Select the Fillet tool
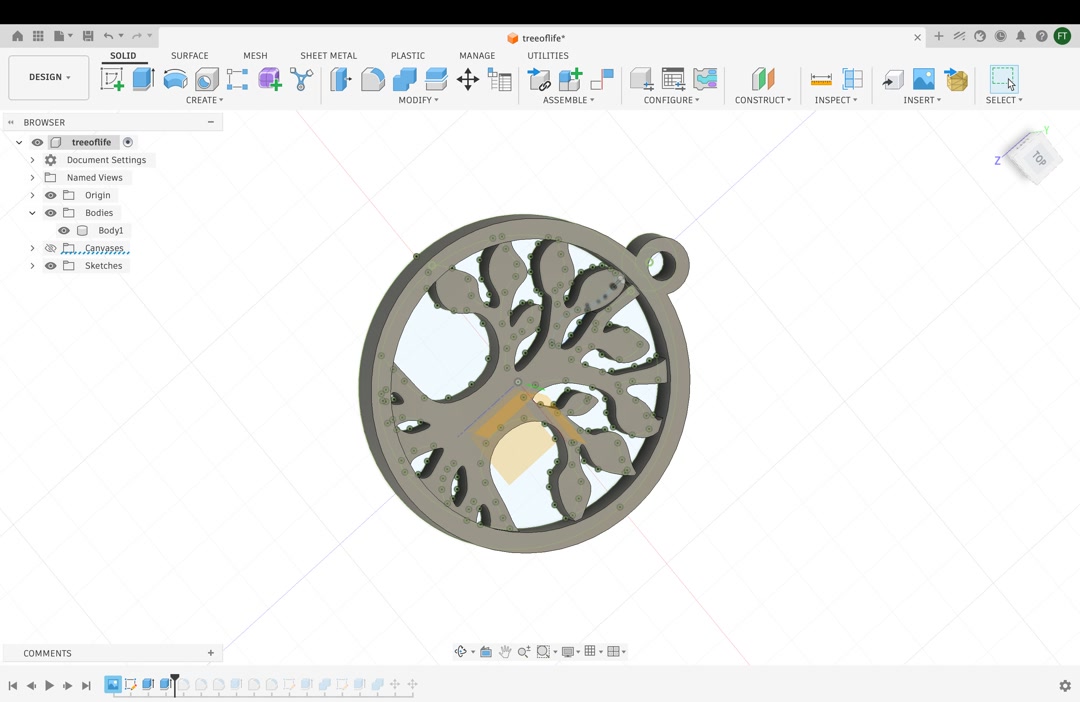The image size is (1080, 702). point(373,79)
